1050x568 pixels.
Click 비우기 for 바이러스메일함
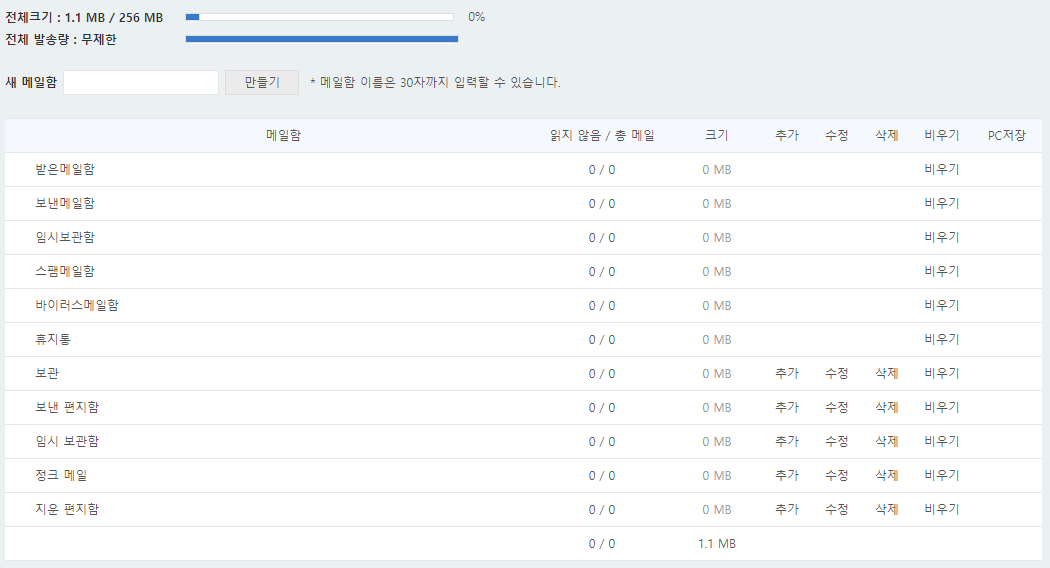[x=942, y=305]
